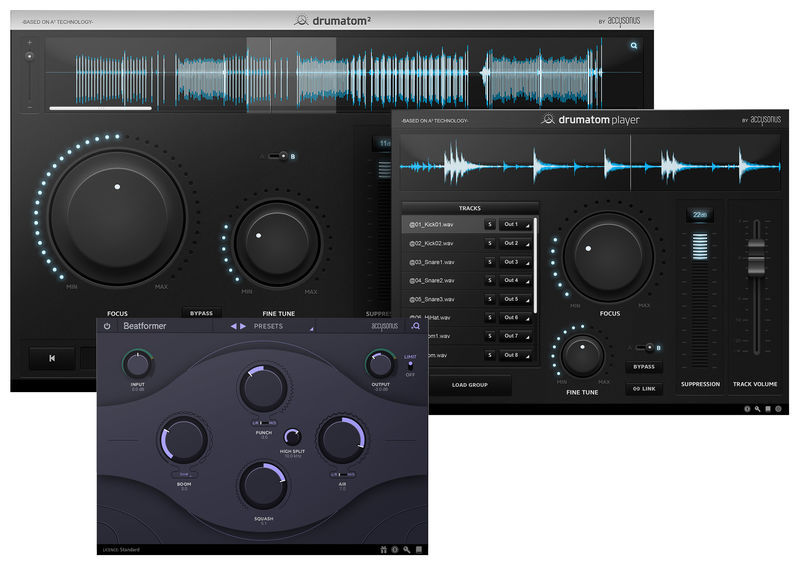Click the drumatom player waveform display
Image resolution: width=800 pixels, height=566 pixels.
point(590,163)
